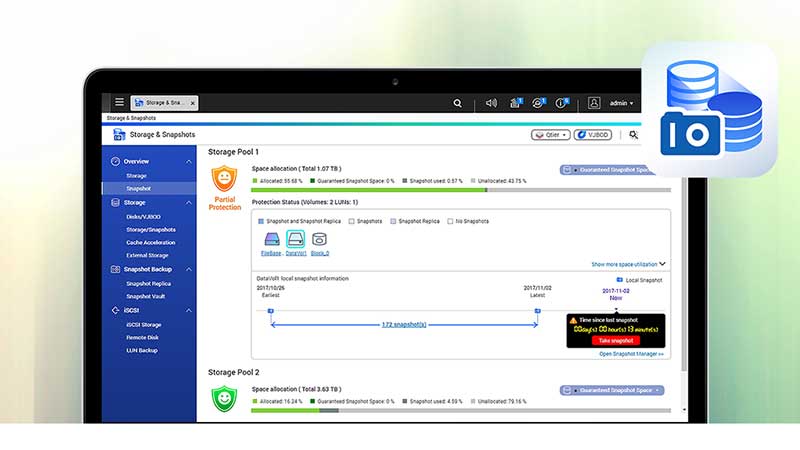Close the Storage & Snapshots tab

click(x=193, y=103)
